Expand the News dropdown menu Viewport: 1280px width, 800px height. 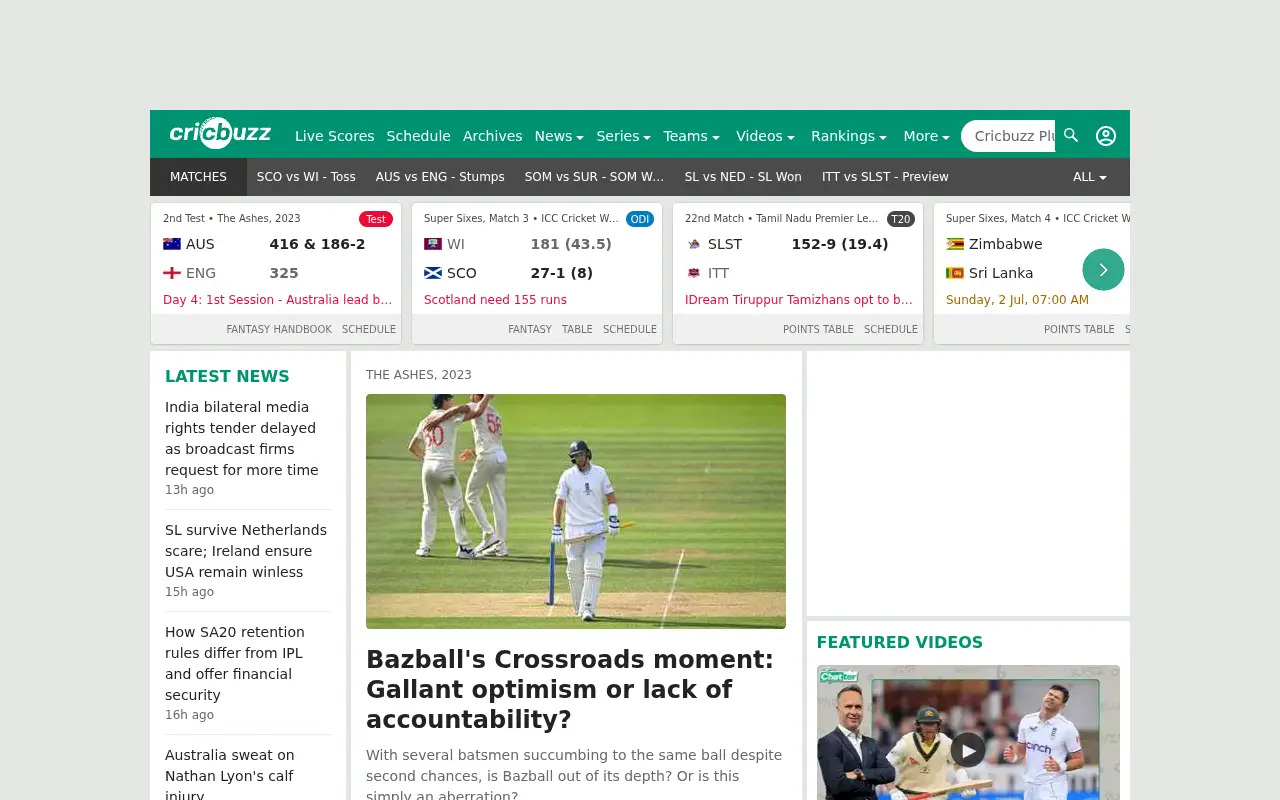point(559,136)
